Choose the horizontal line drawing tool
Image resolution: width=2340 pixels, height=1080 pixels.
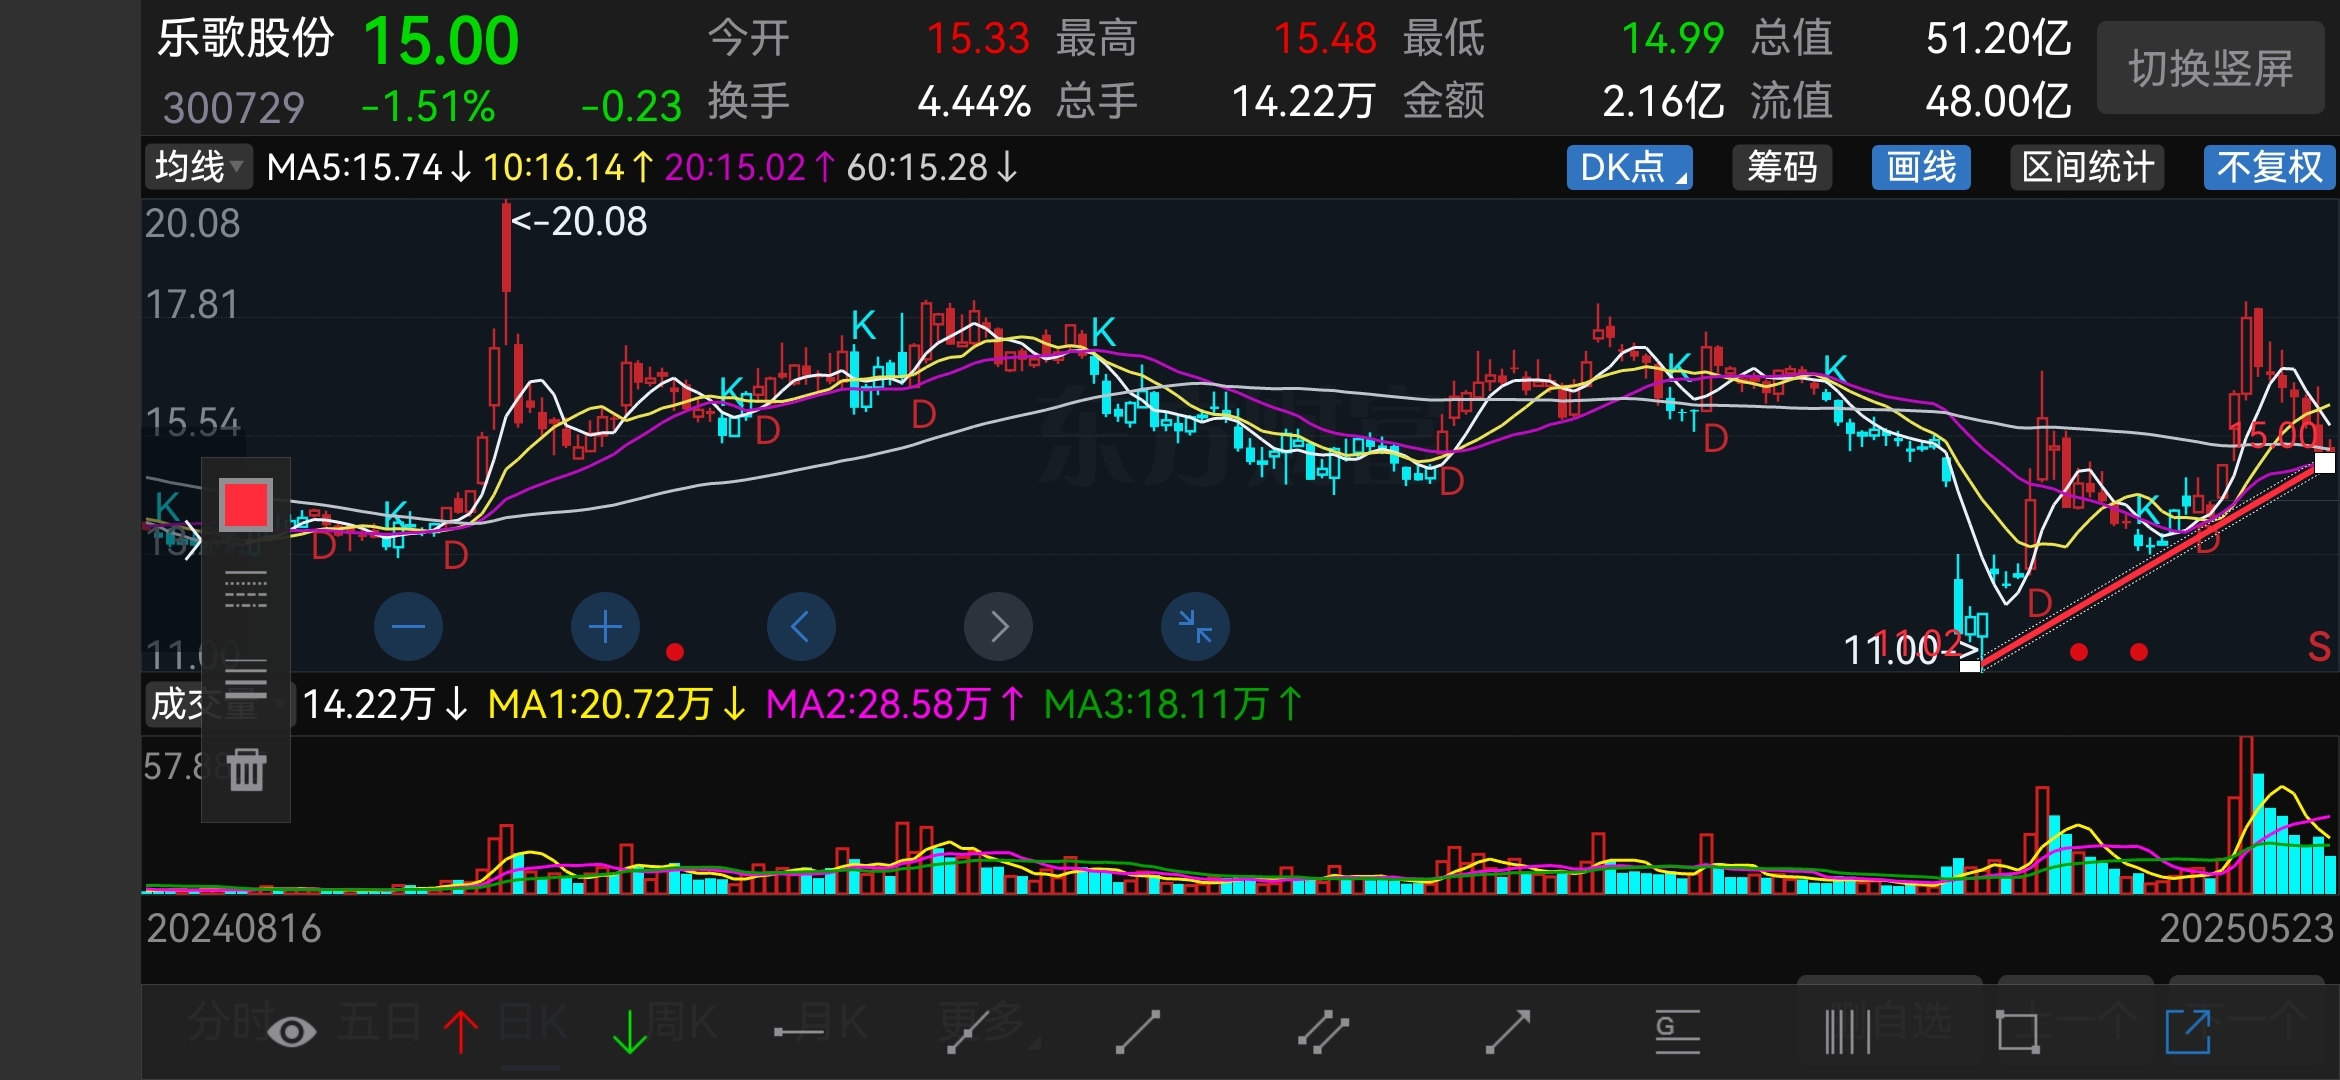point(799,1033)
